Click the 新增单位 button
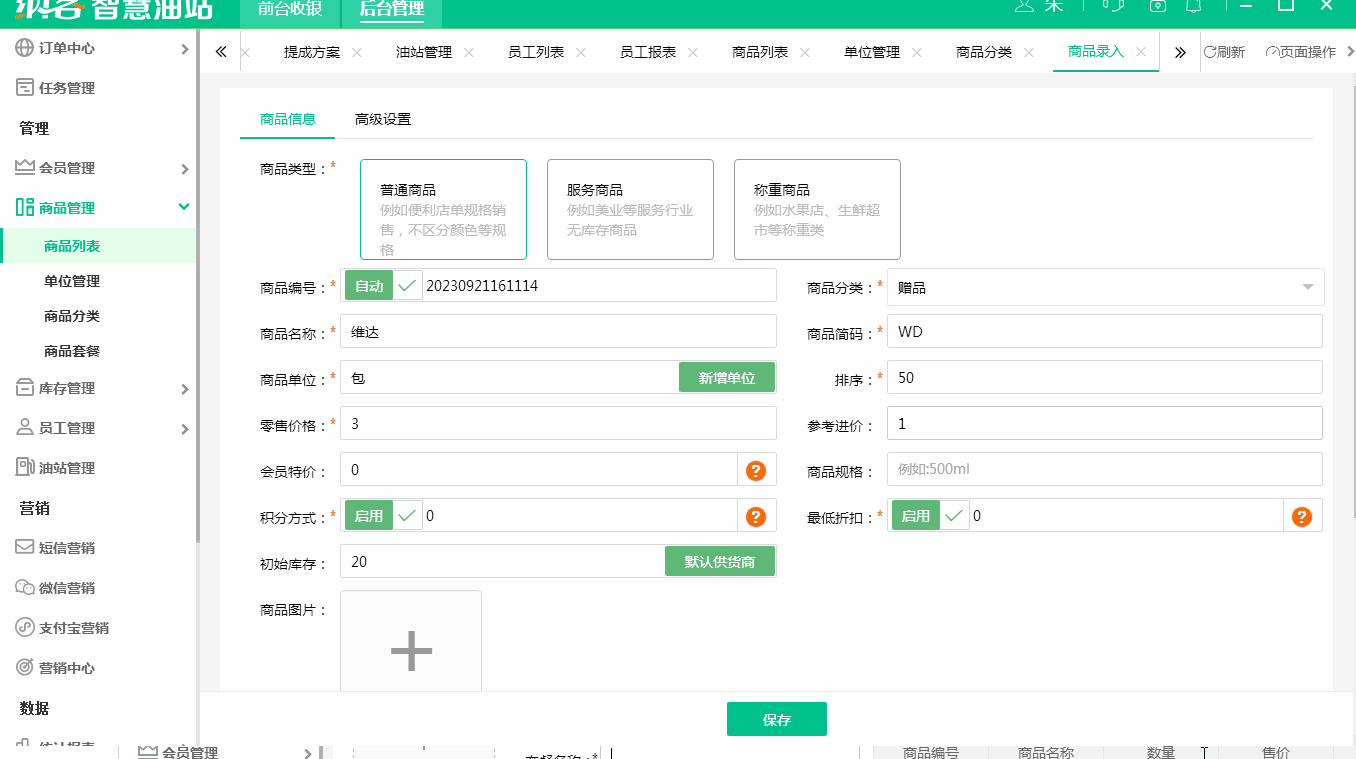 tap(727, 377)
